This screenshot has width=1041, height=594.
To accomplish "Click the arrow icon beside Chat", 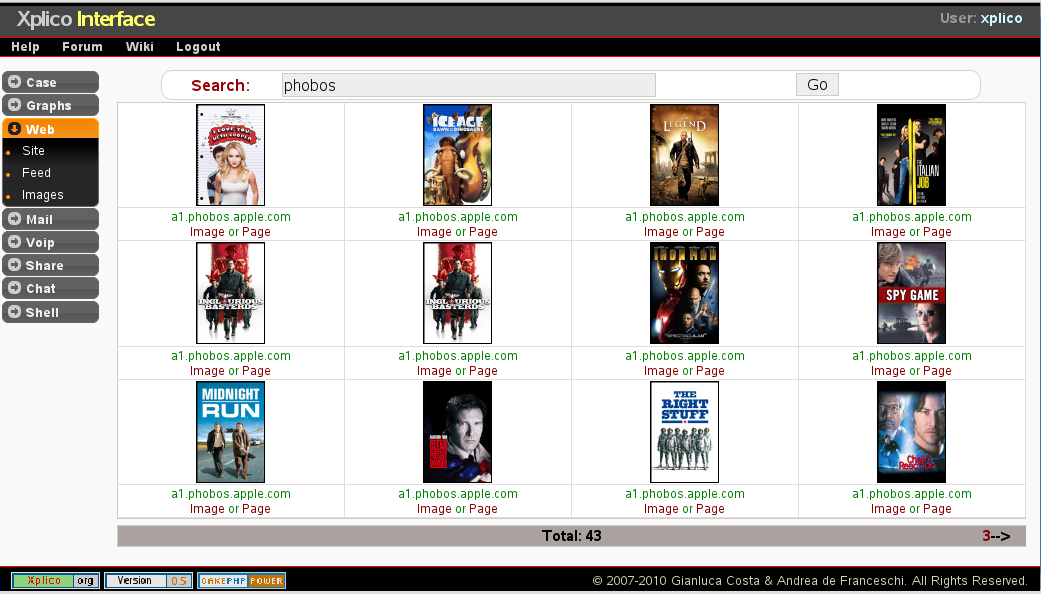I will (x=15, y=288).
